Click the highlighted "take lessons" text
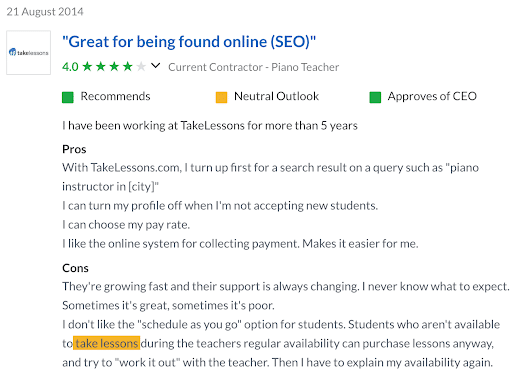The width and height of the screenshot is (512, 378). click(x=107, y=343)
